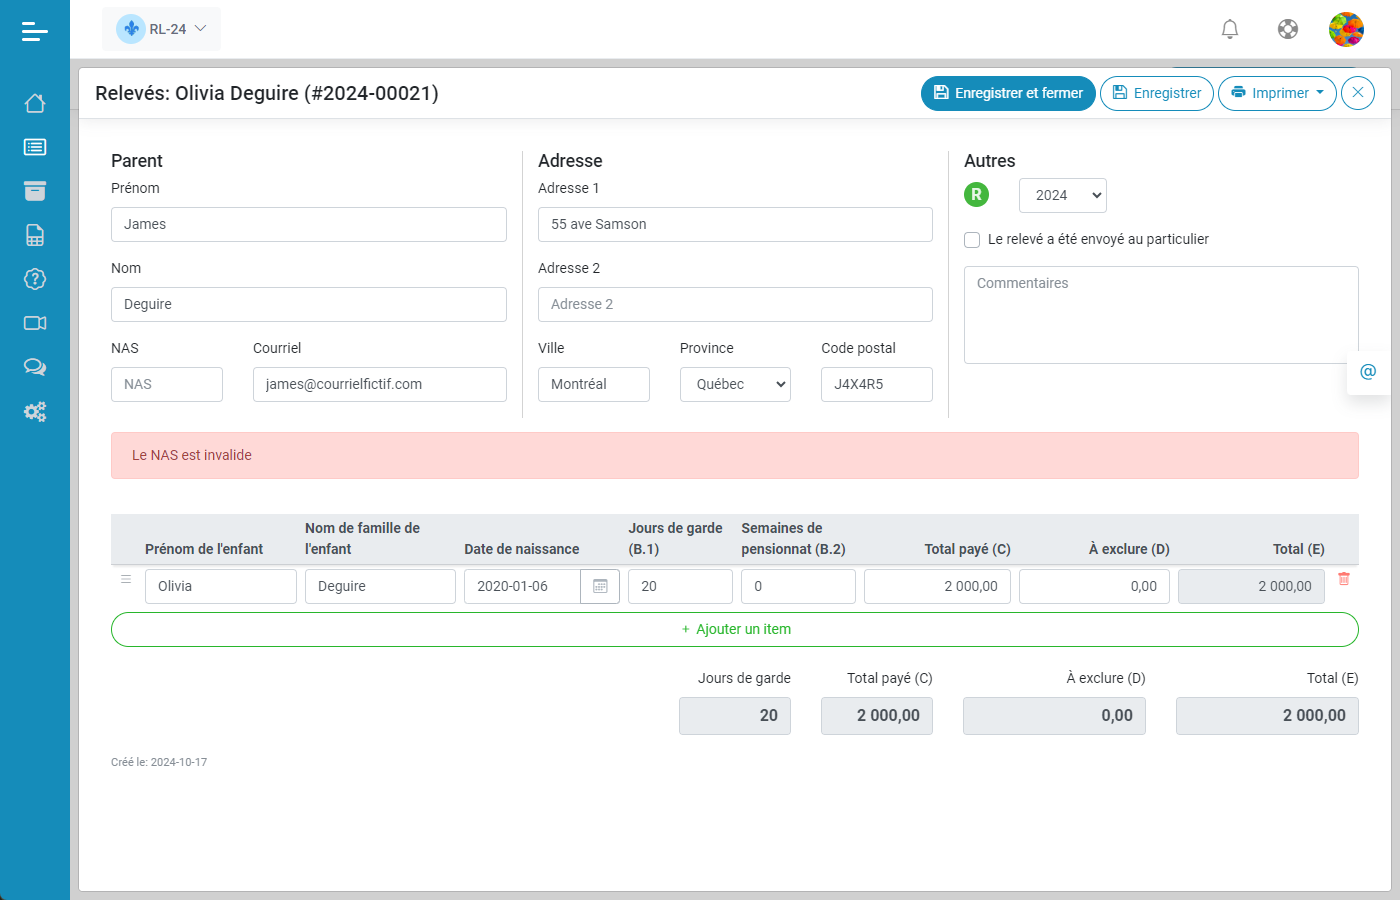Open the settings gears sidebar icon
The width and height of the screenshot is (1400, 900).
[x=35, y=411]
